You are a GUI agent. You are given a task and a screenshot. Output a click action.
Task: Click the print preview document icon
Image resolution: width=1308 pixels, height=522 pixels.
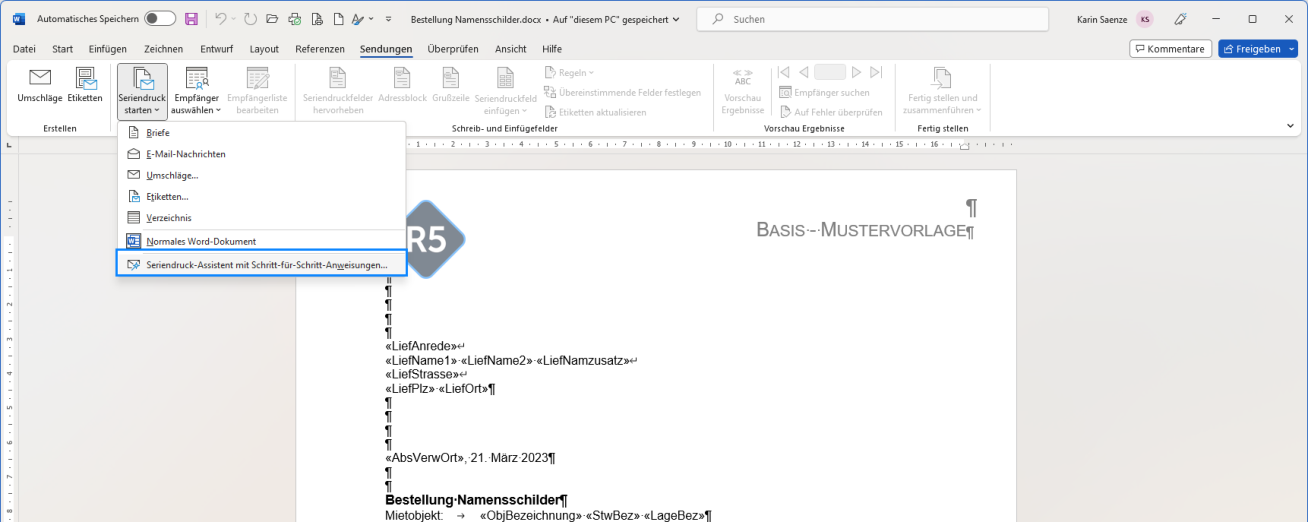[x=316, y=19]
